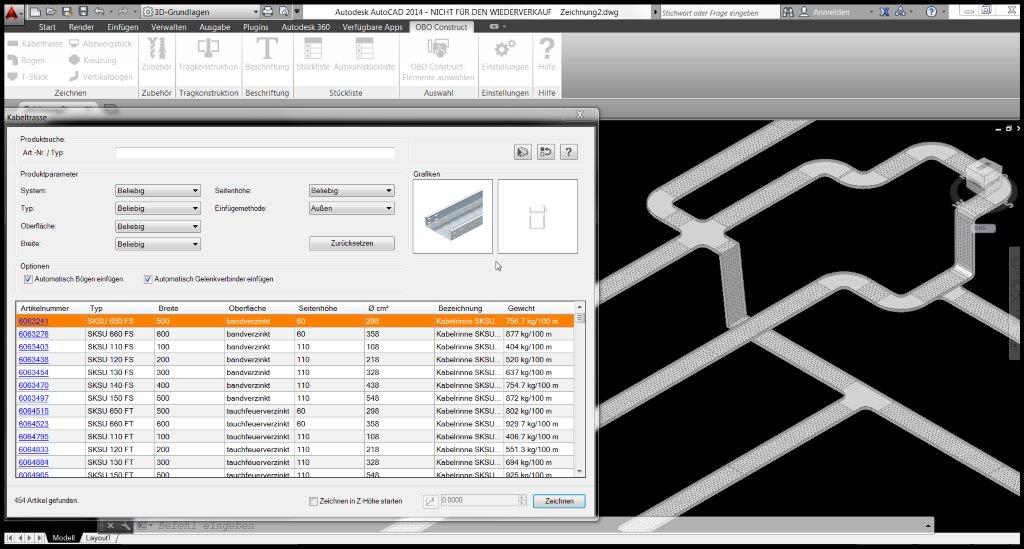This screenshot has width=1024, height=549.
Task: Click the command line wrench icon
Action: pos(125,525)
